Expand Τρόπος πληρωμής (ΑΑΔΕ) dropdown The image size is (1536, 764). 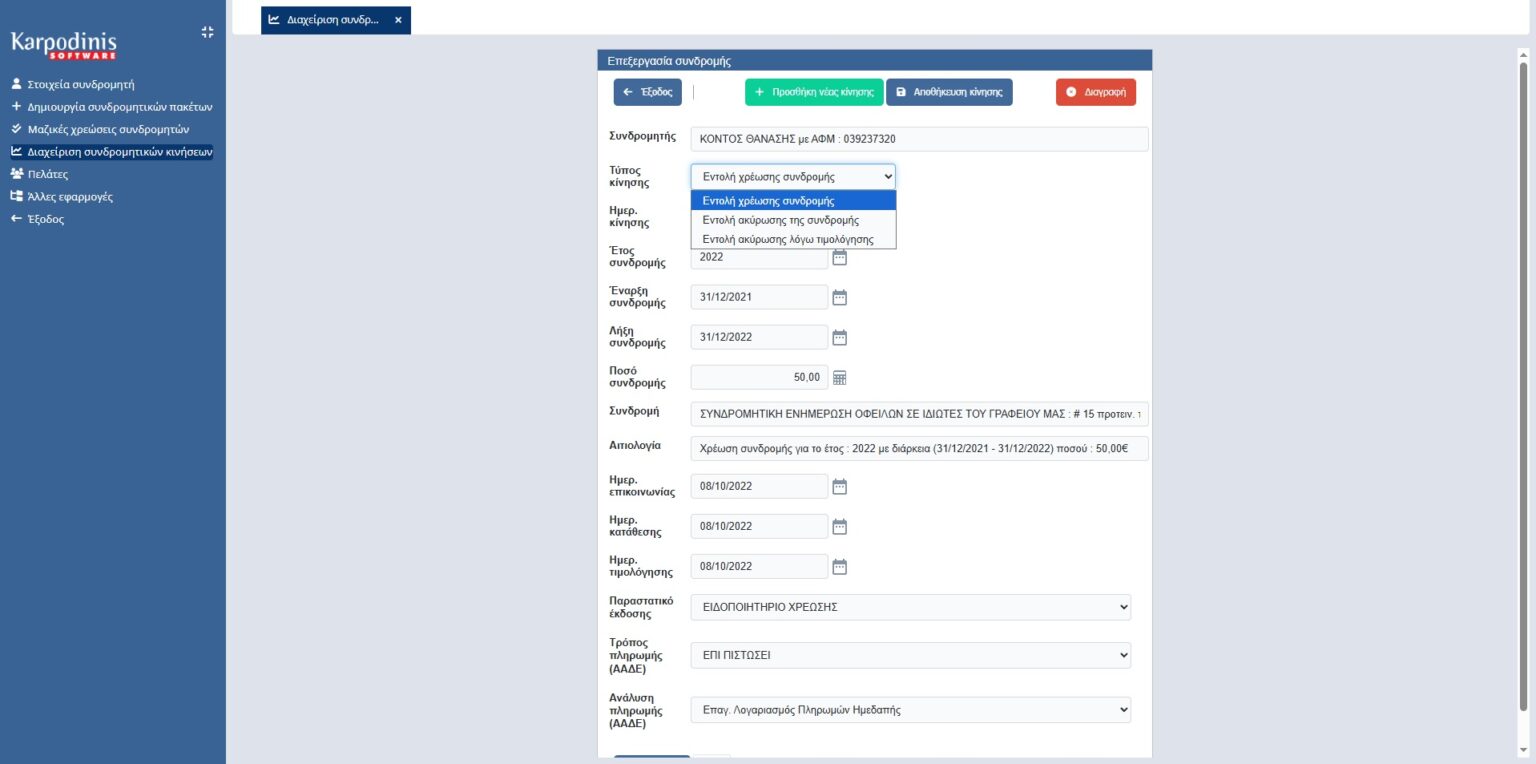pyautogui.click(x=910, y=656)
